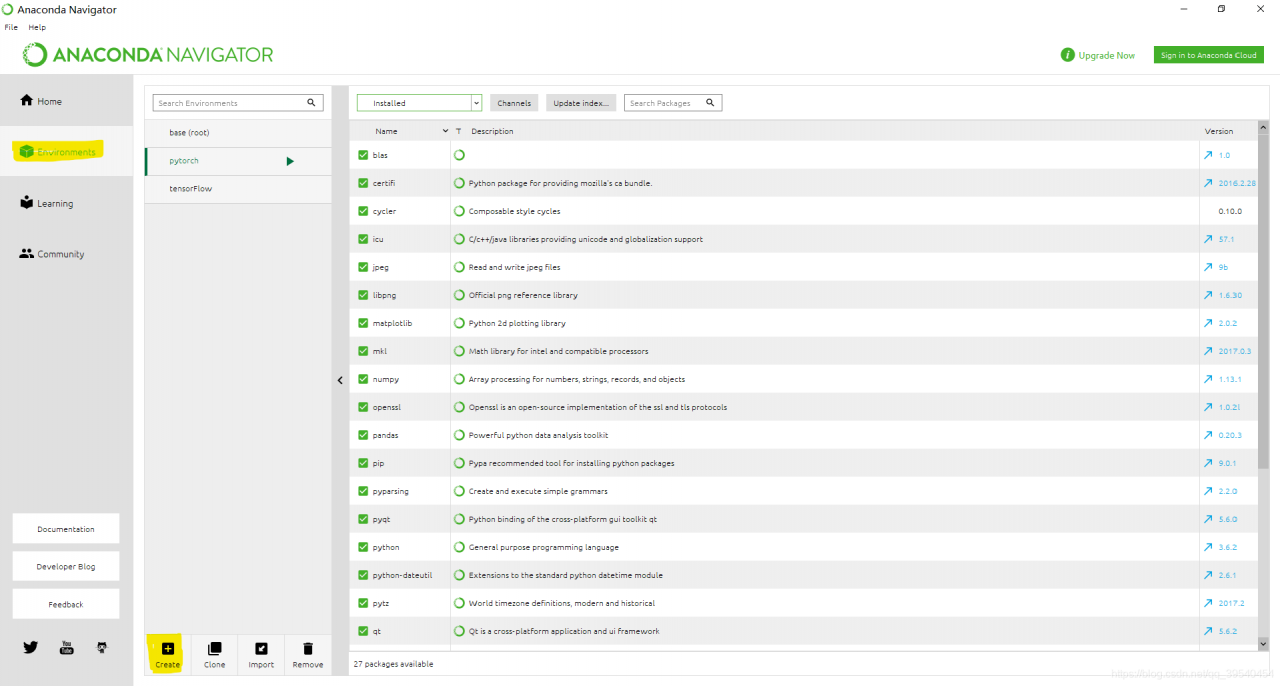Click the upgrade arrow for numpy version
The image size is (1280, 686).
coord(1208,379)
